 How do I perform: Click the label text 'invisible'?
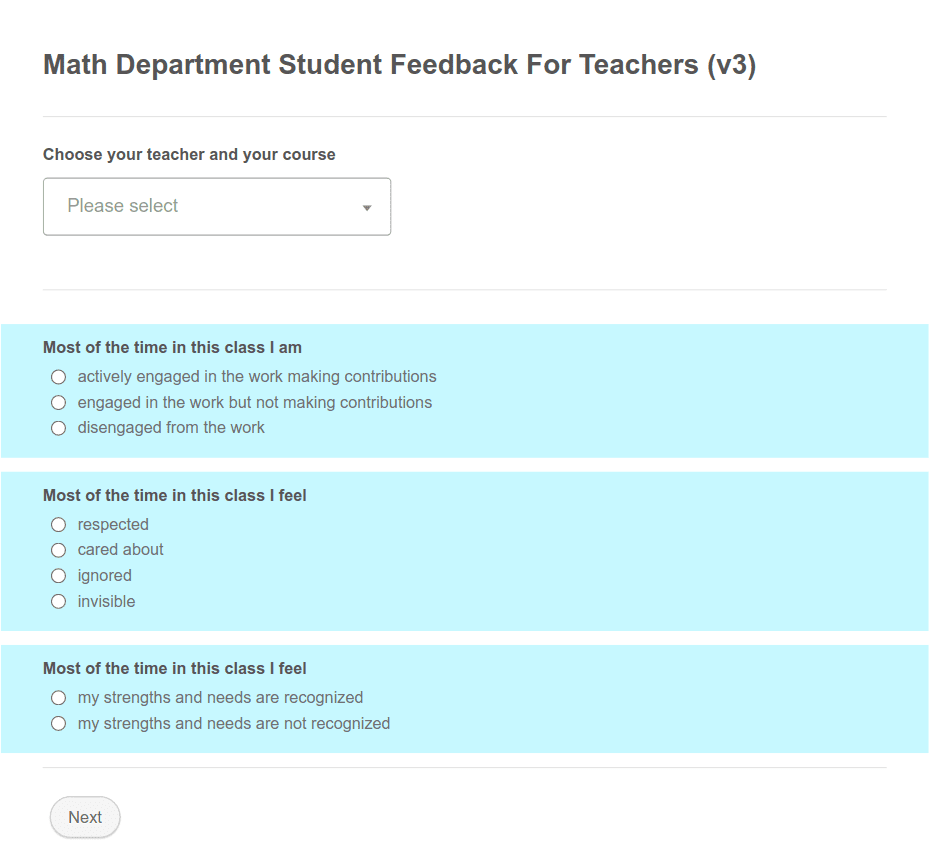click(x=106, y=601)
